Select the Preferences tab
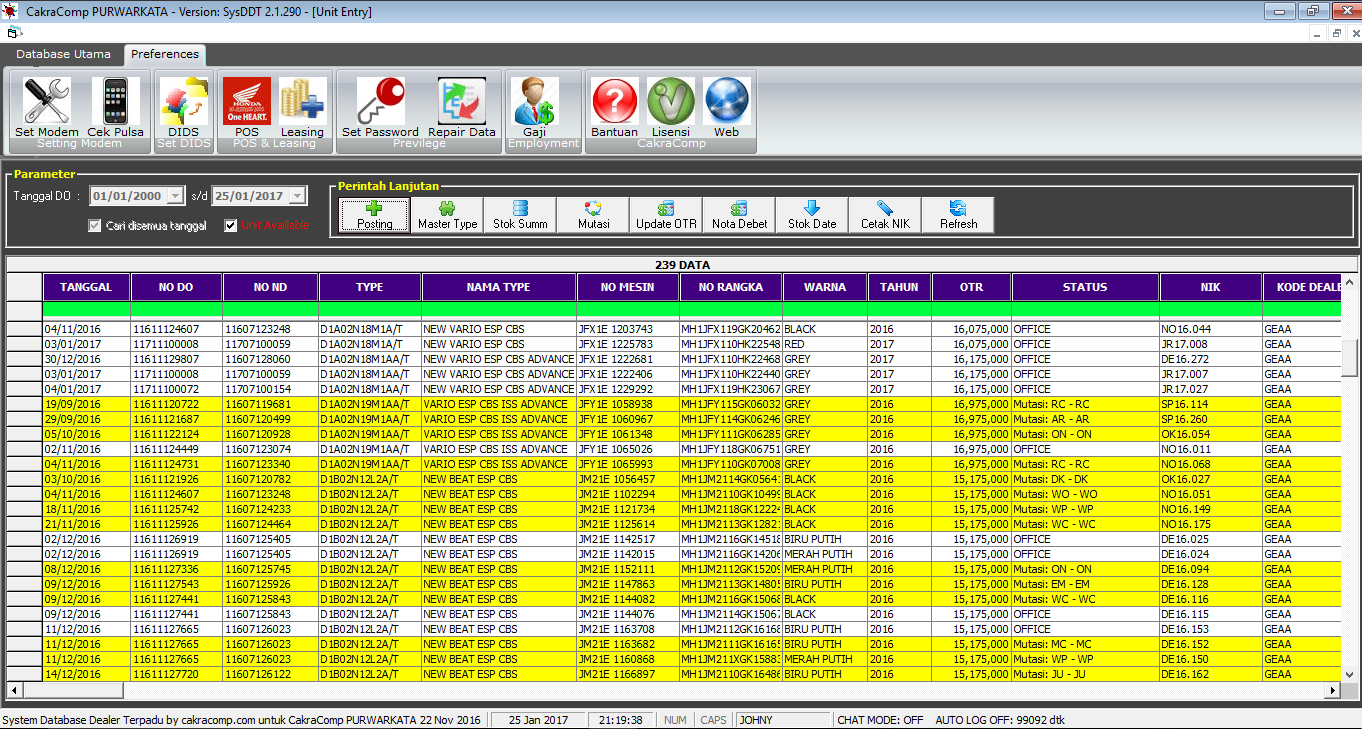The height and width of the screenshot is (729, 1362). point(165,54)
